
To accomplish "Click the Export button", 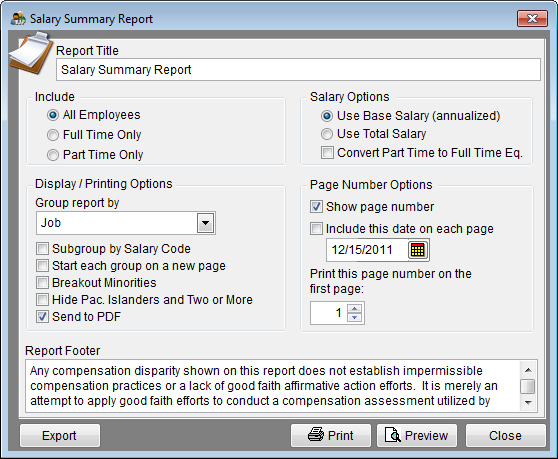I will click(60, 436).
